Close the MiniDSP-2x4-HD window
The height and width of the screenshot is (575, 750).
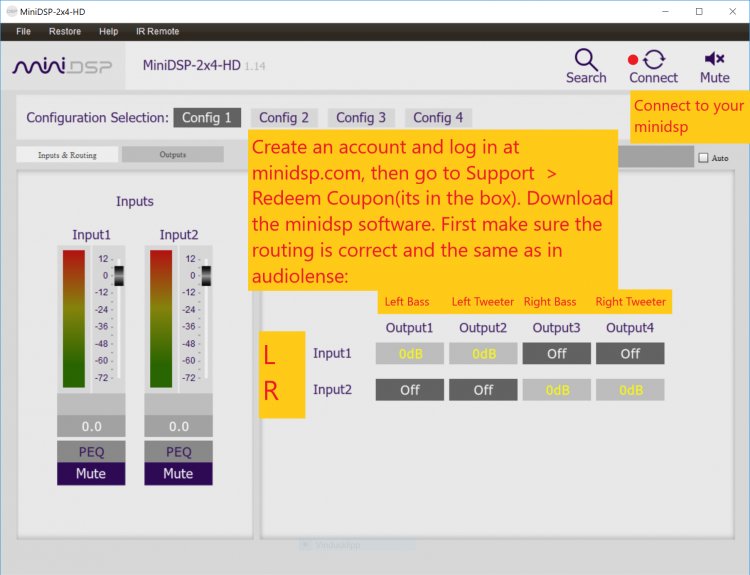(732, 11)
